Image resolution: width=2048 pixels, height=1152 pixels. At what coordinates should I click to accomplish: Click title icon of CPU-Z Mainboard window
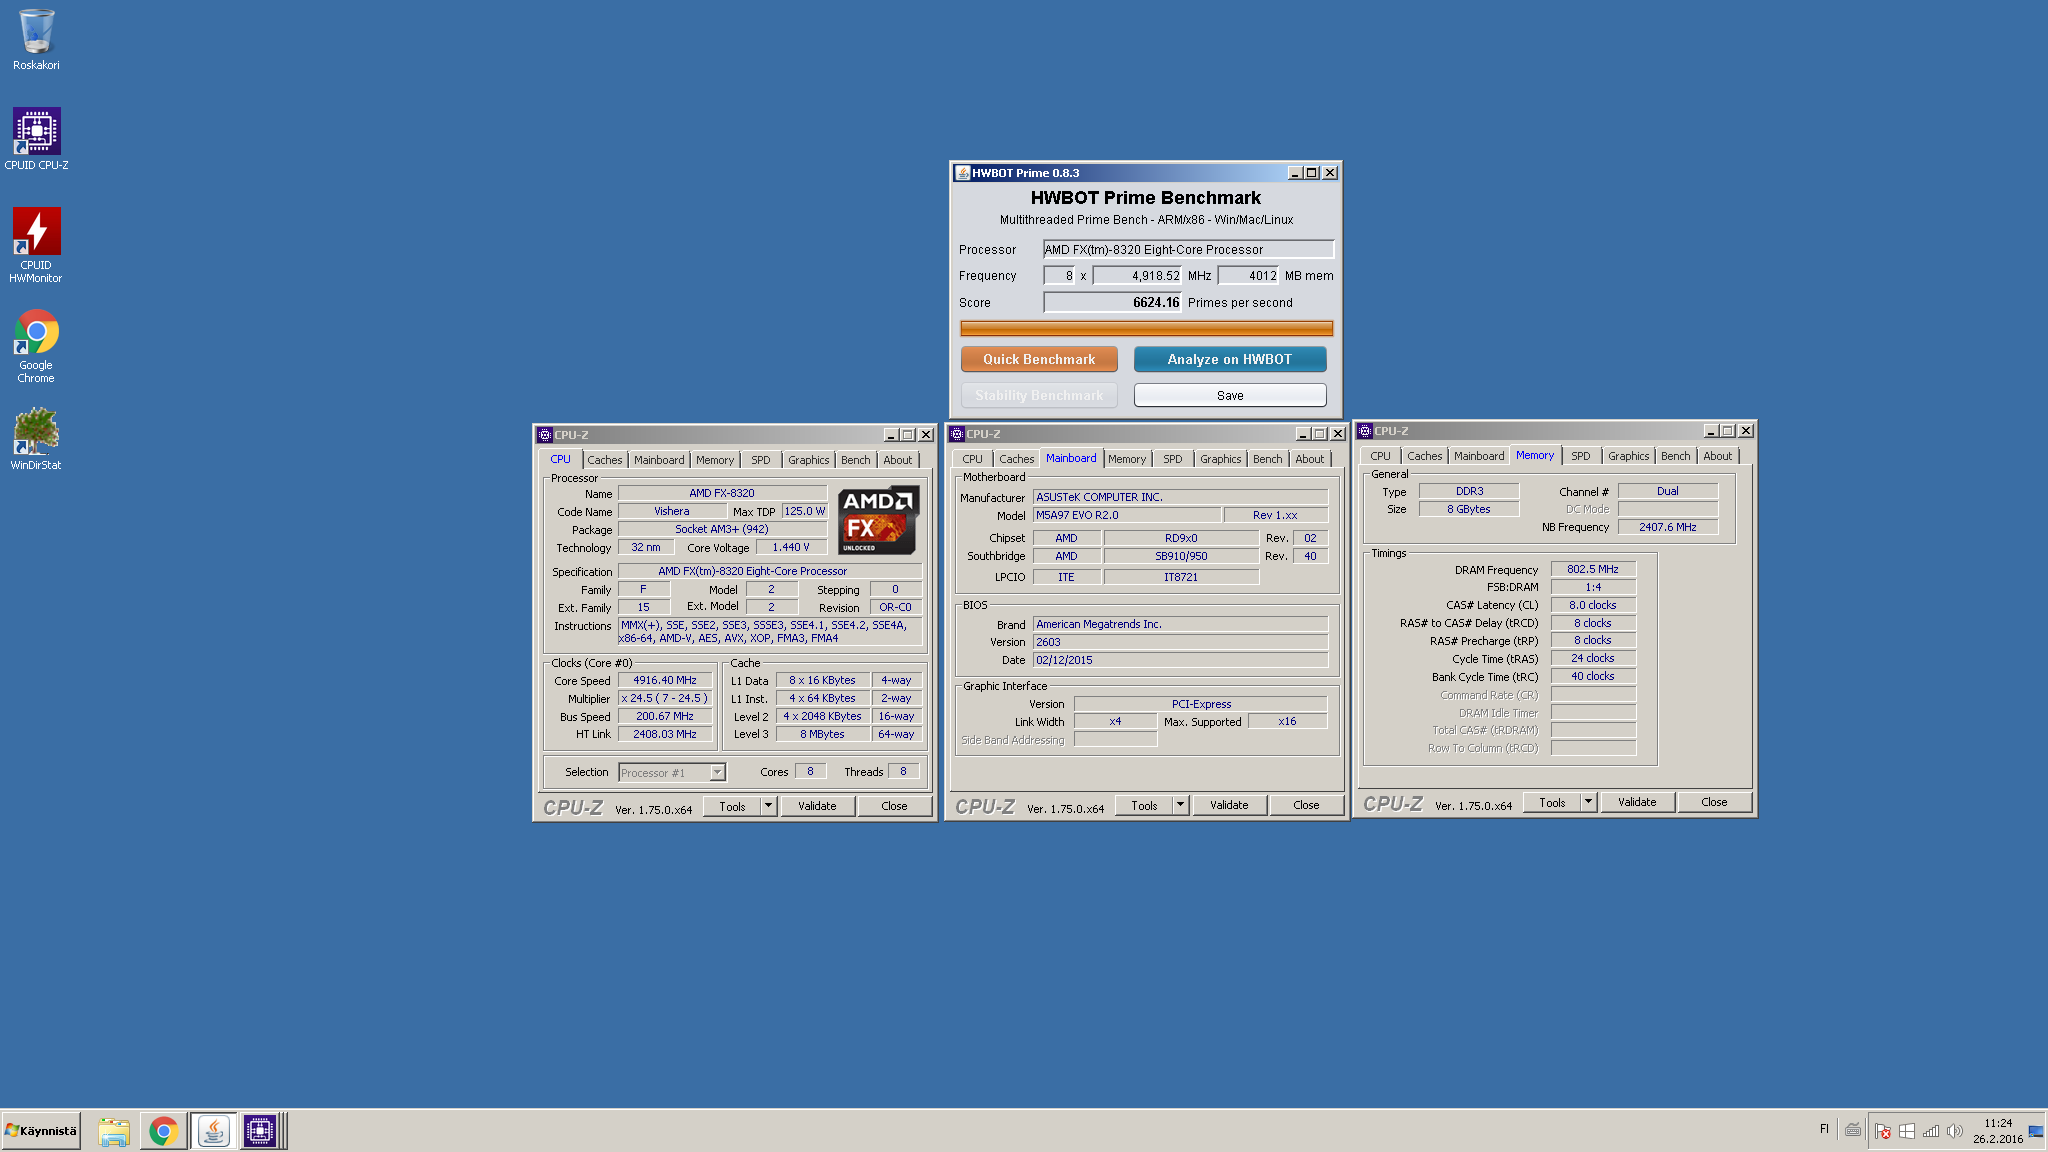957,434
